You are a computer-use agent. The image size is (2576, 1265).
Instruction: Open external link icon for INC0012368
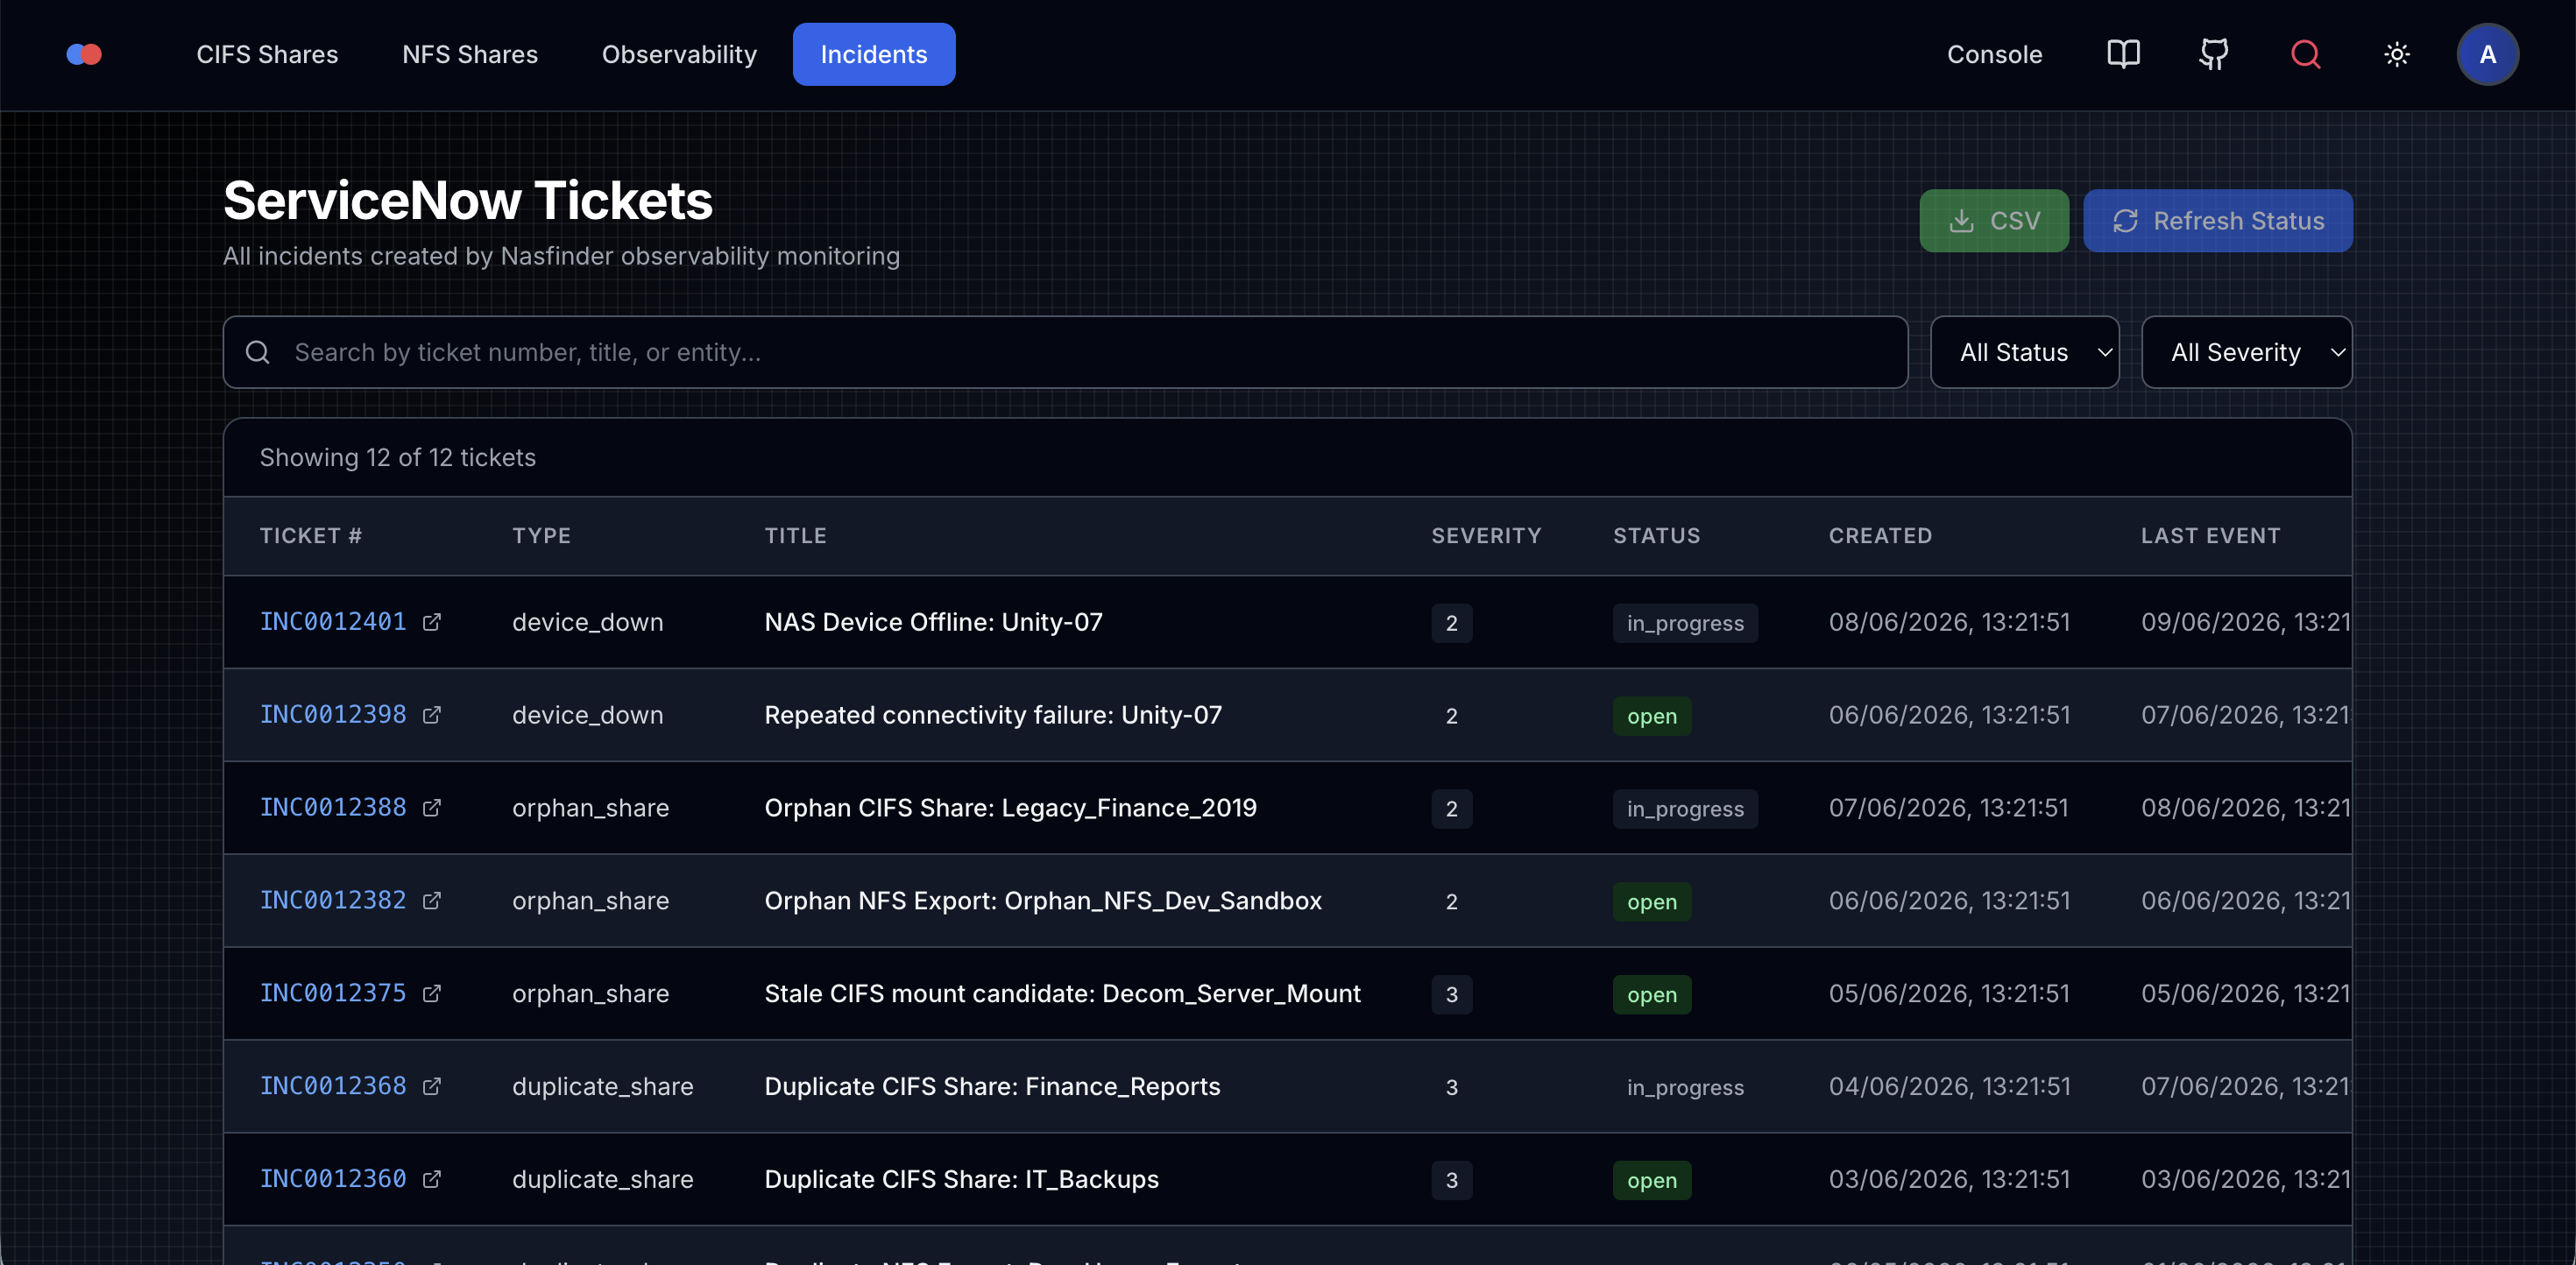431,1087
